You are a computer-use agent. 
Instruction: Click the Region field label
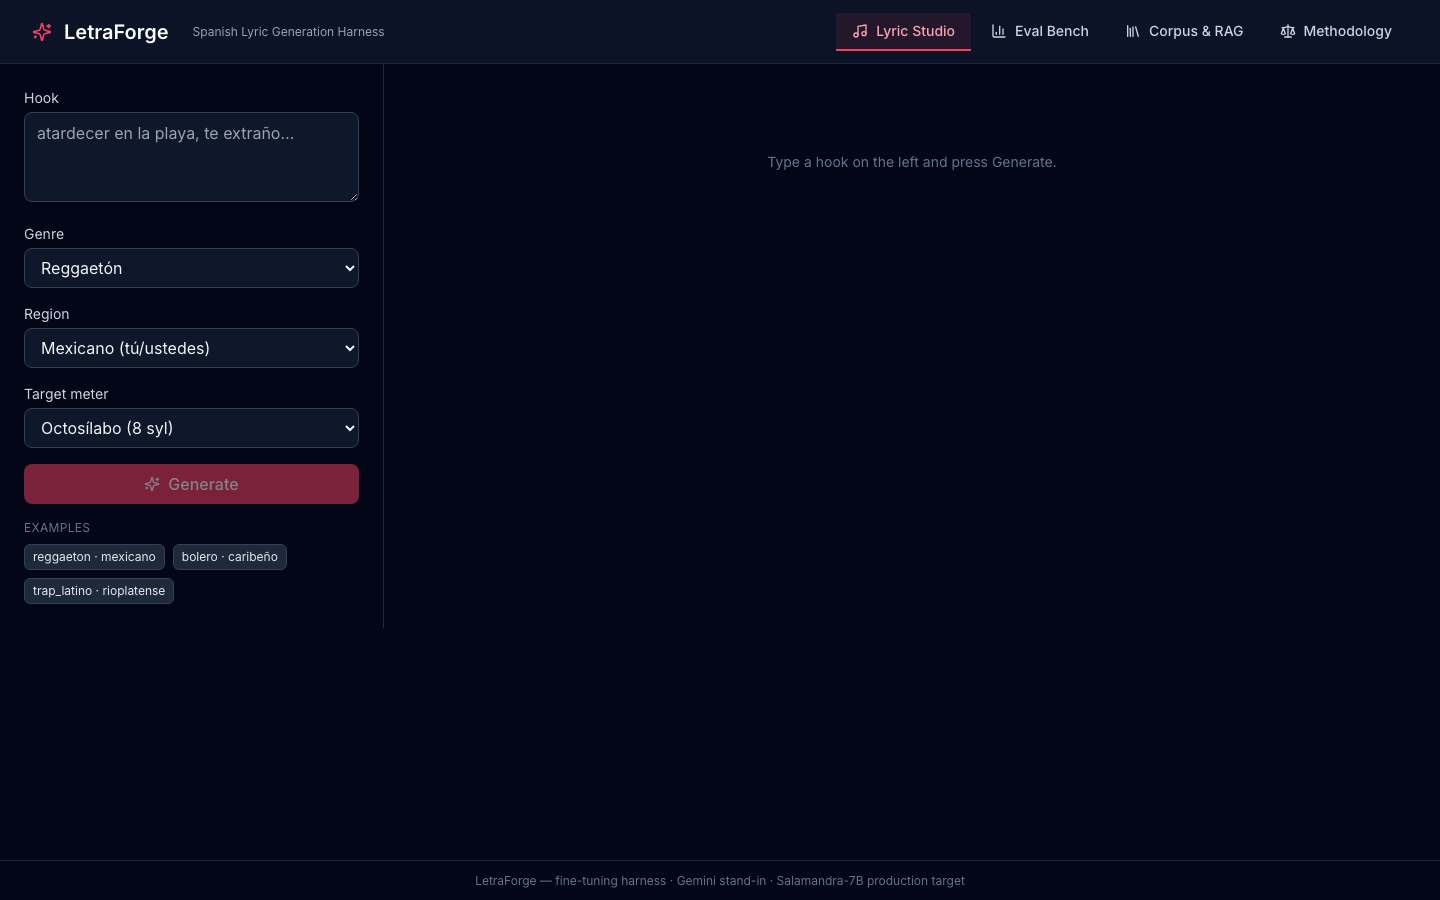click(x=47, y=314)
